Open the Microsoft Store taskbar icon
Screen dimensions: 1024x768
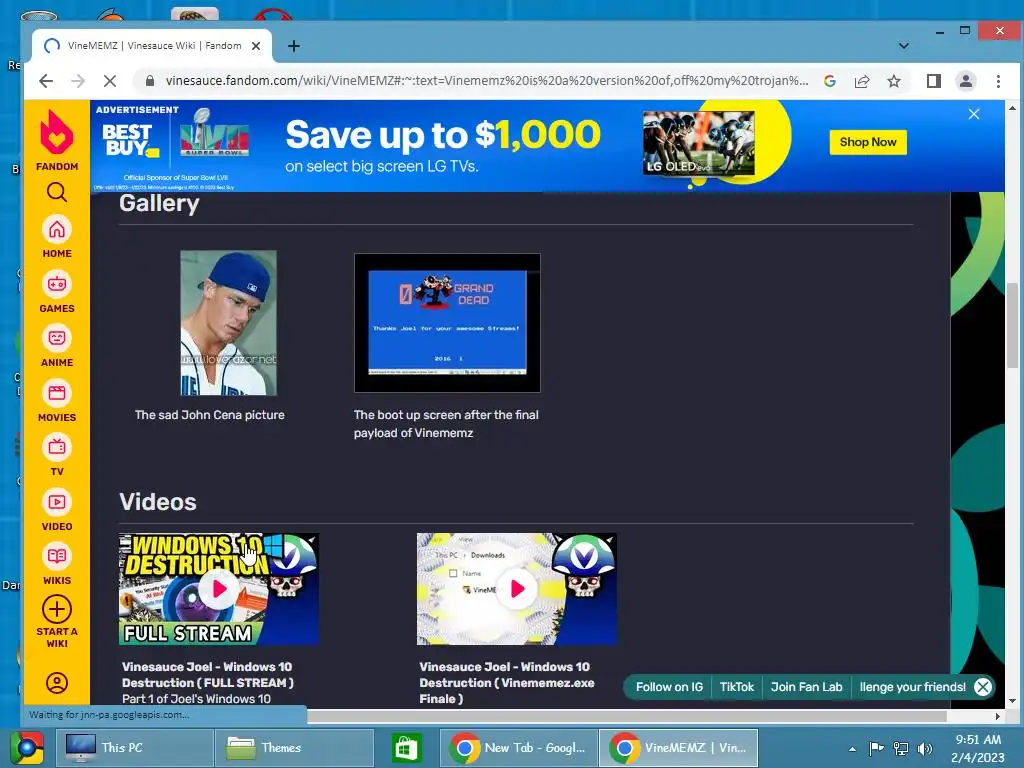(x=406, y=748)
